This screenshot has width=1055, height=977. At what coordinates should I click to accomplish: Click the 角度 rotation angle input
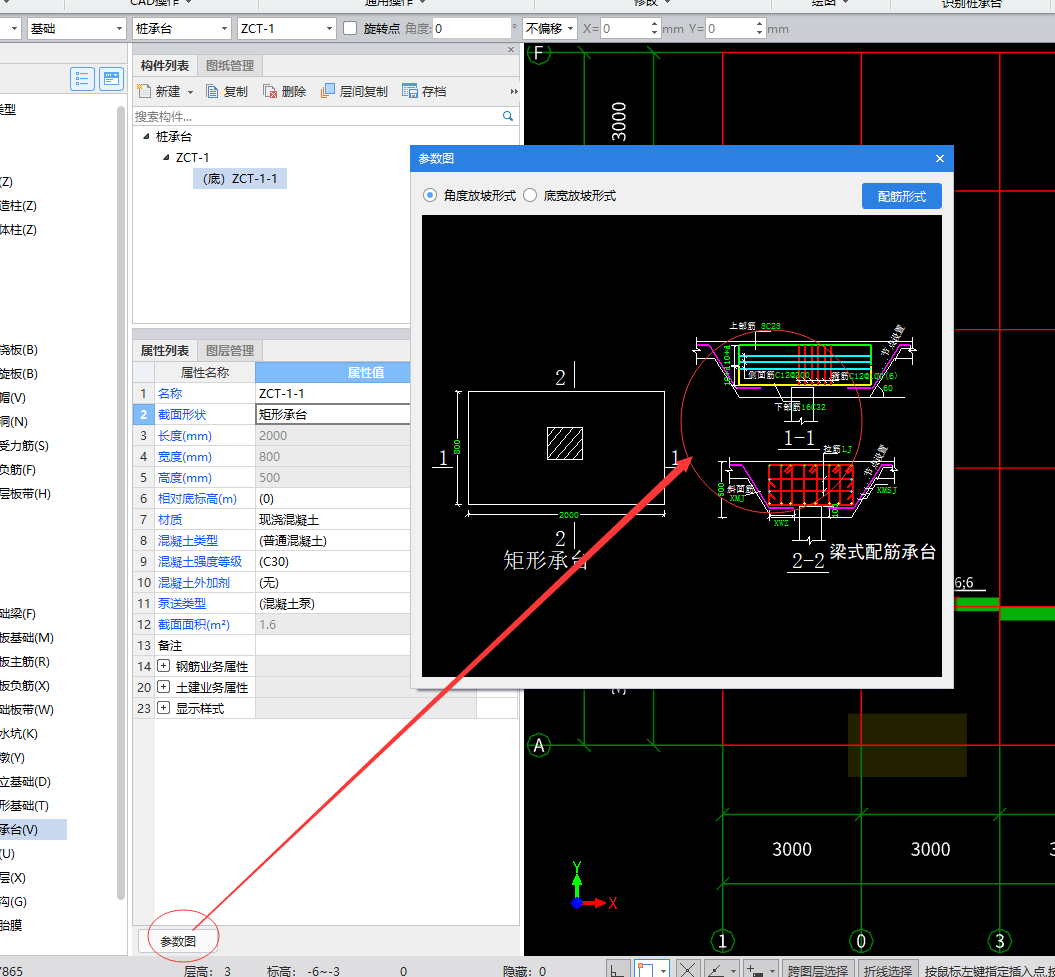[472, 29]
